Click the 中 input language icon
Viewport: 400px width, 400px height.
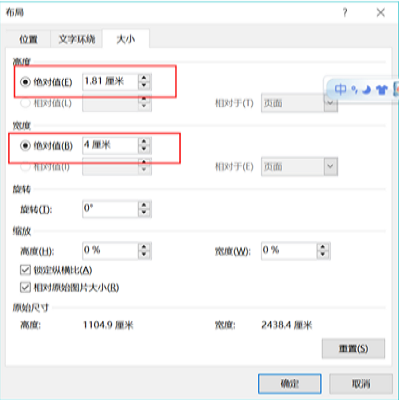pos(340,89)
